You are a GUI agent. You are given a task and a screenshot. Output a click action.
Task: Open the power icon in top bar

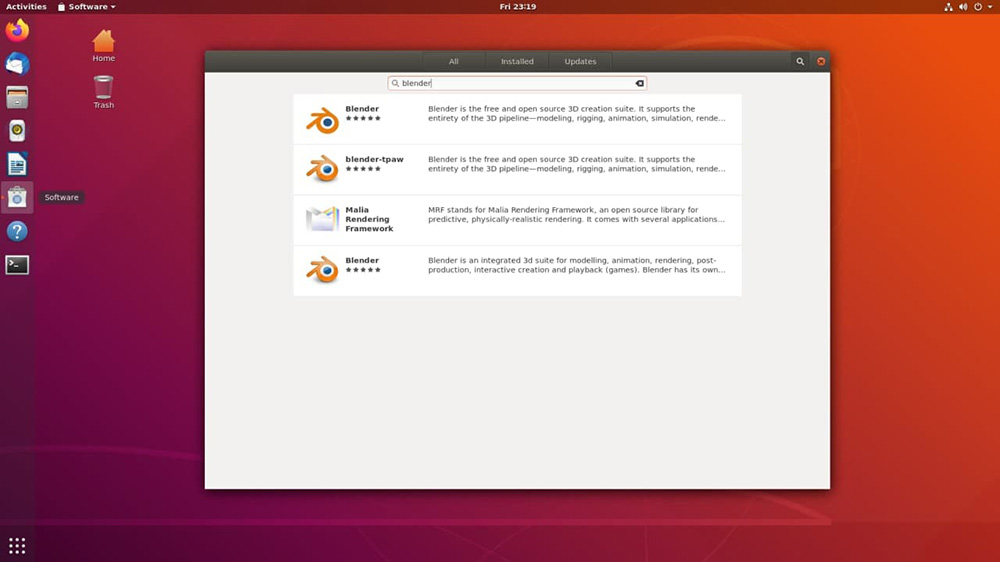[978, 7]
